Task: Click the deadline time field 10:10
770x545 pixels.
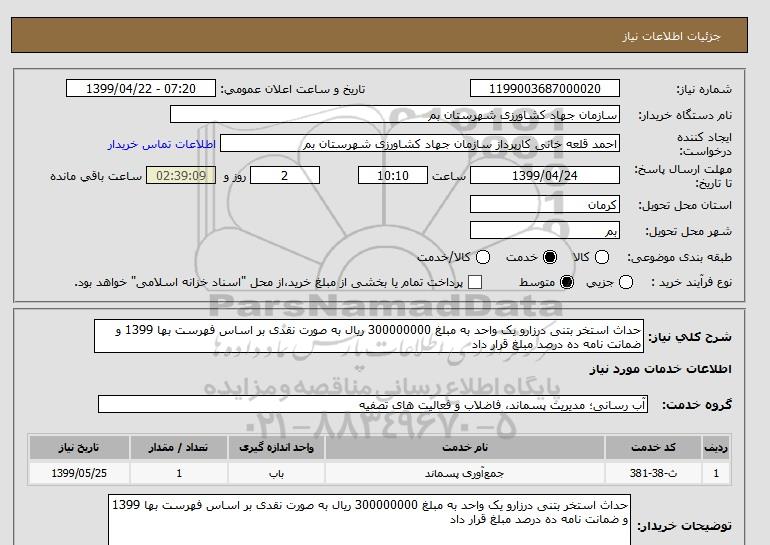Action: coord(393,175)
